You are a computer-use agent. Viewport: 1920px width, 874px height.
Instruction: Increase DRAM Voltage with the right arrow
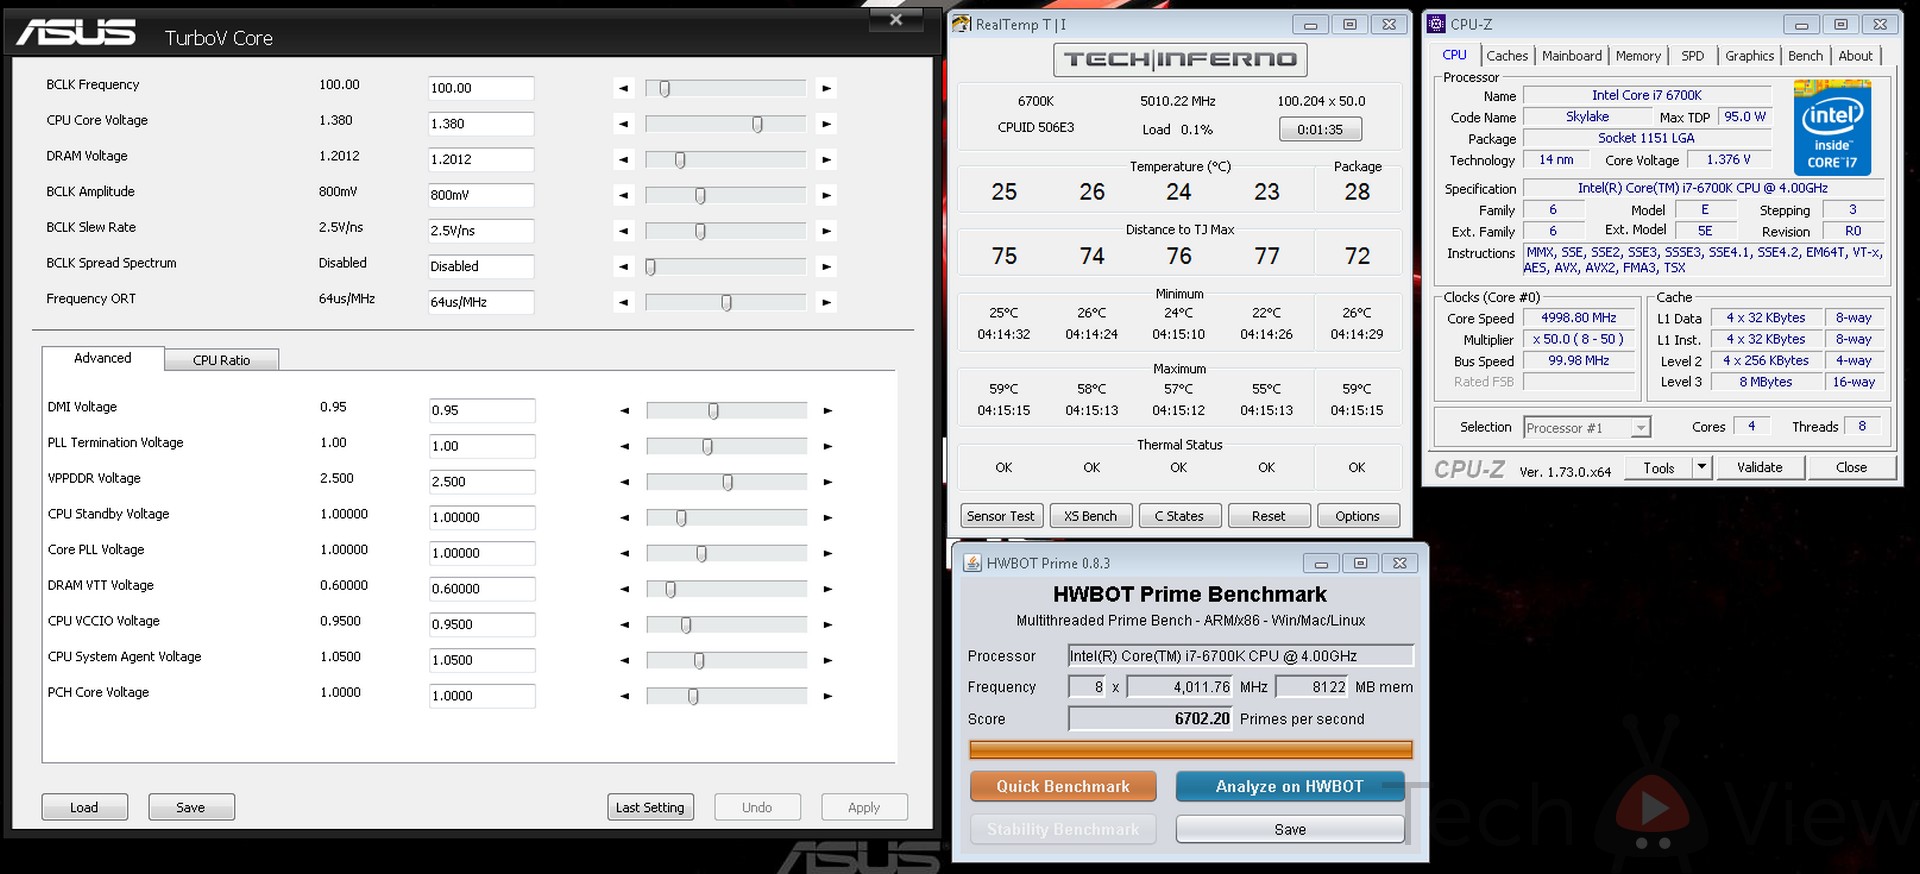(826, 159)
